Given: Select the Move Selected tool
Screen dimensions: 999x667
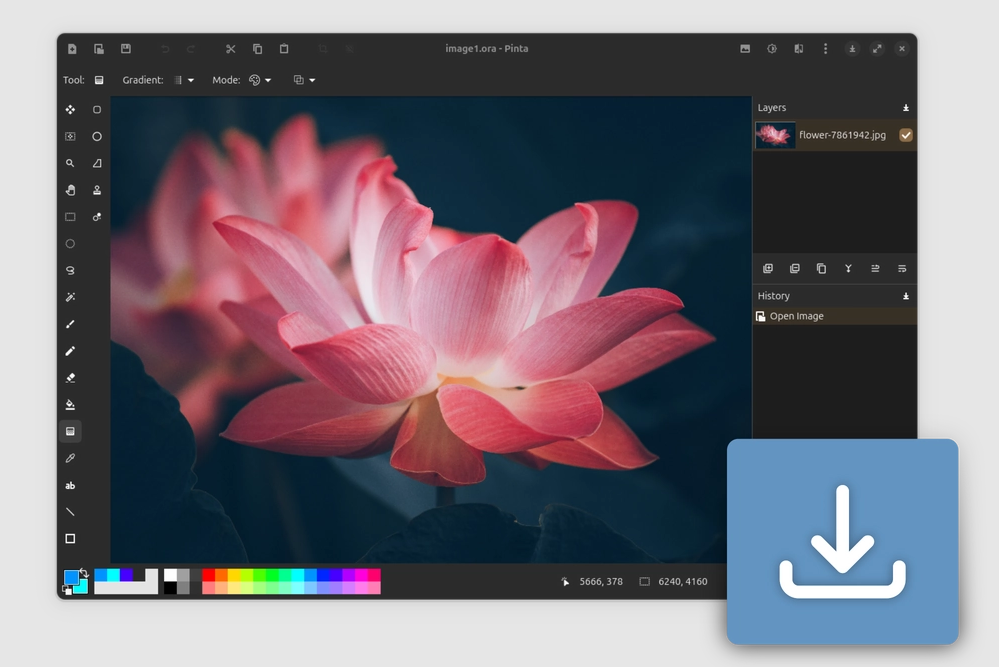Looking at the screenshot, I should 70,110.
